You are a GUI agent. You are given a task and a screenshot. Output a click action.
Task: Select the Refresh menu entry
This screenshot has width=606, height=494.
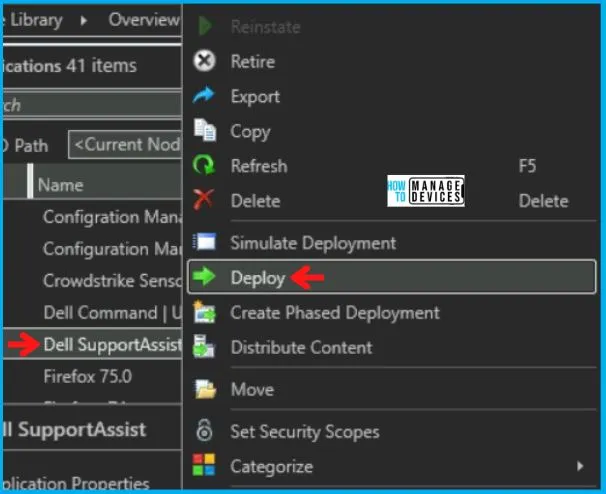coord(392,165)
